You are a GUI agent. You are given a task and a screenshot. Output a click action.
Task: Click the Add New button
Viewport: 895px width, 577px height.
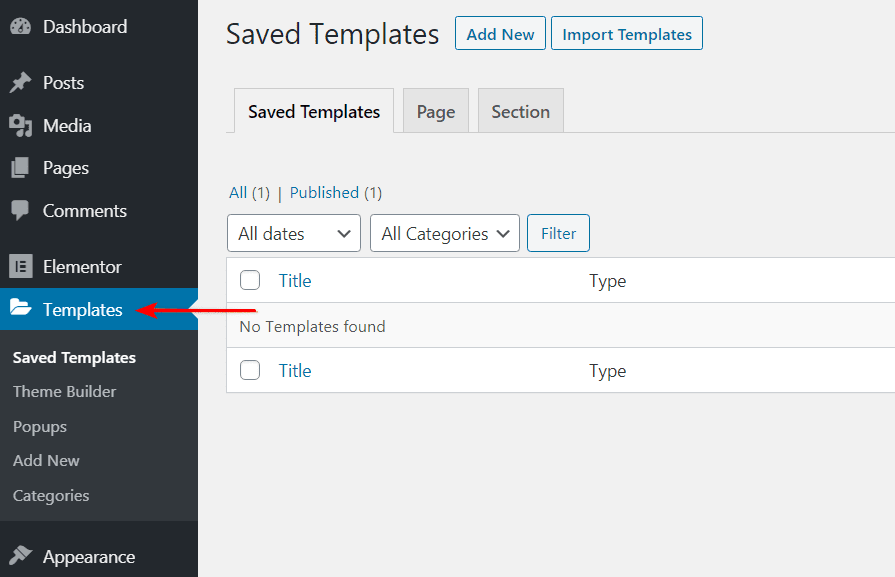pyautogui.click(x=499, y=33)
